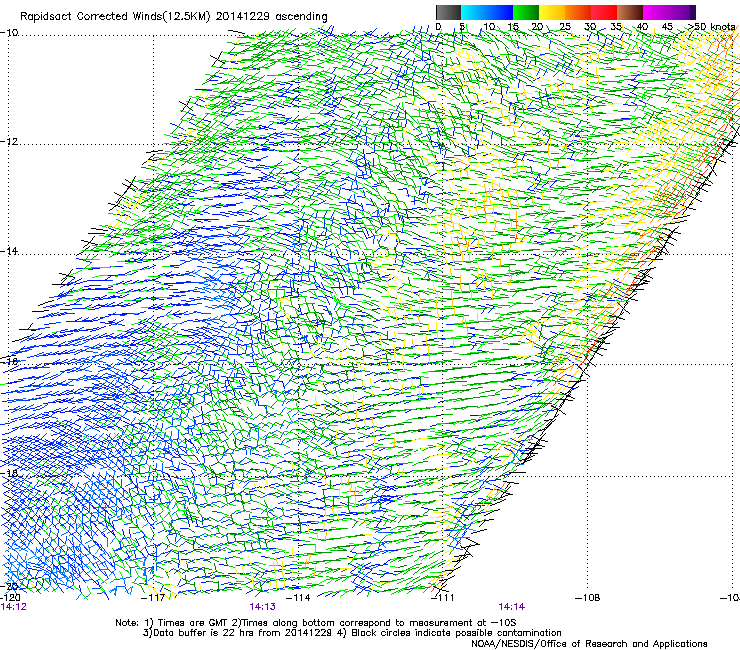Image resolution: width=740 pixels, height=650 pixels.
Task: Click the NOAA/NESDIS credit text
Action: [x=589, y=644]
